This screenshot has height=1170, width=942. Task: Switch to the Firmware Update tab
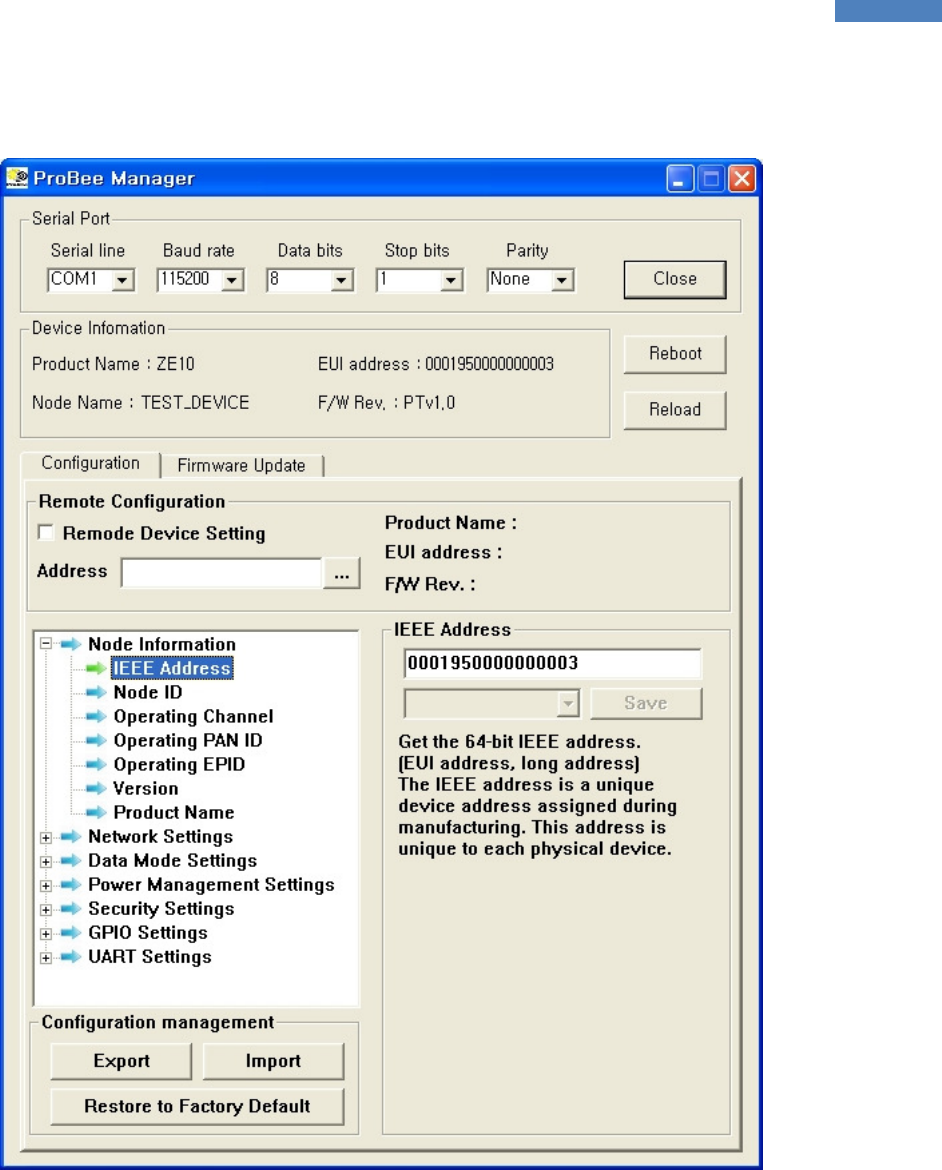tap(241, 466)
